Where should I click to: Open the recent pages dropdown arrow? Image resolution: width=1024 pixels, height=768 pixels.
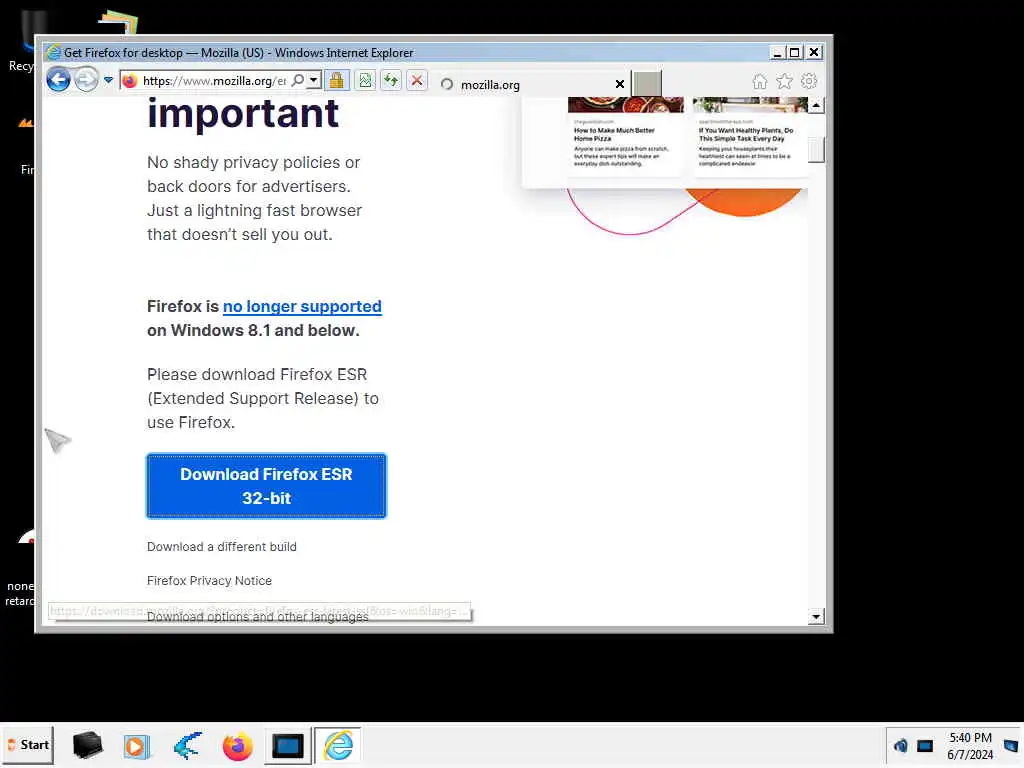108,80
